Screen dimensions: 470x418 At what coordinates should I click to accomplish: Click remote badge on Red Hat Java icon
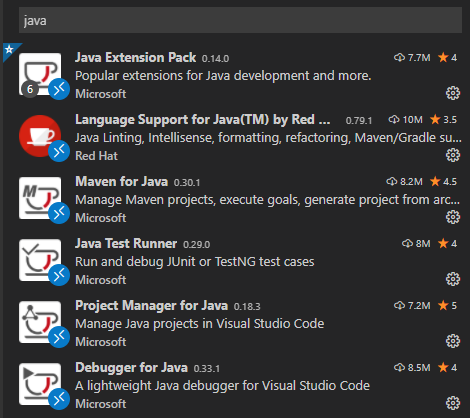[x=59, y=151]
